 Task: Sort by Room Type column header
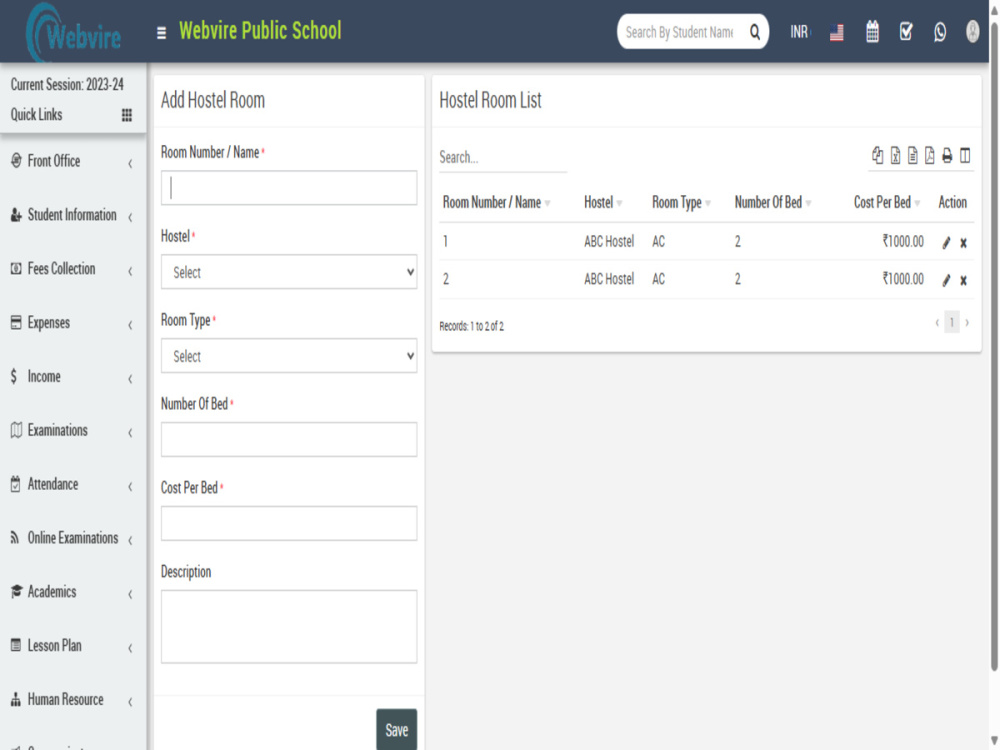pyautogui.click(x=681, y=202)
